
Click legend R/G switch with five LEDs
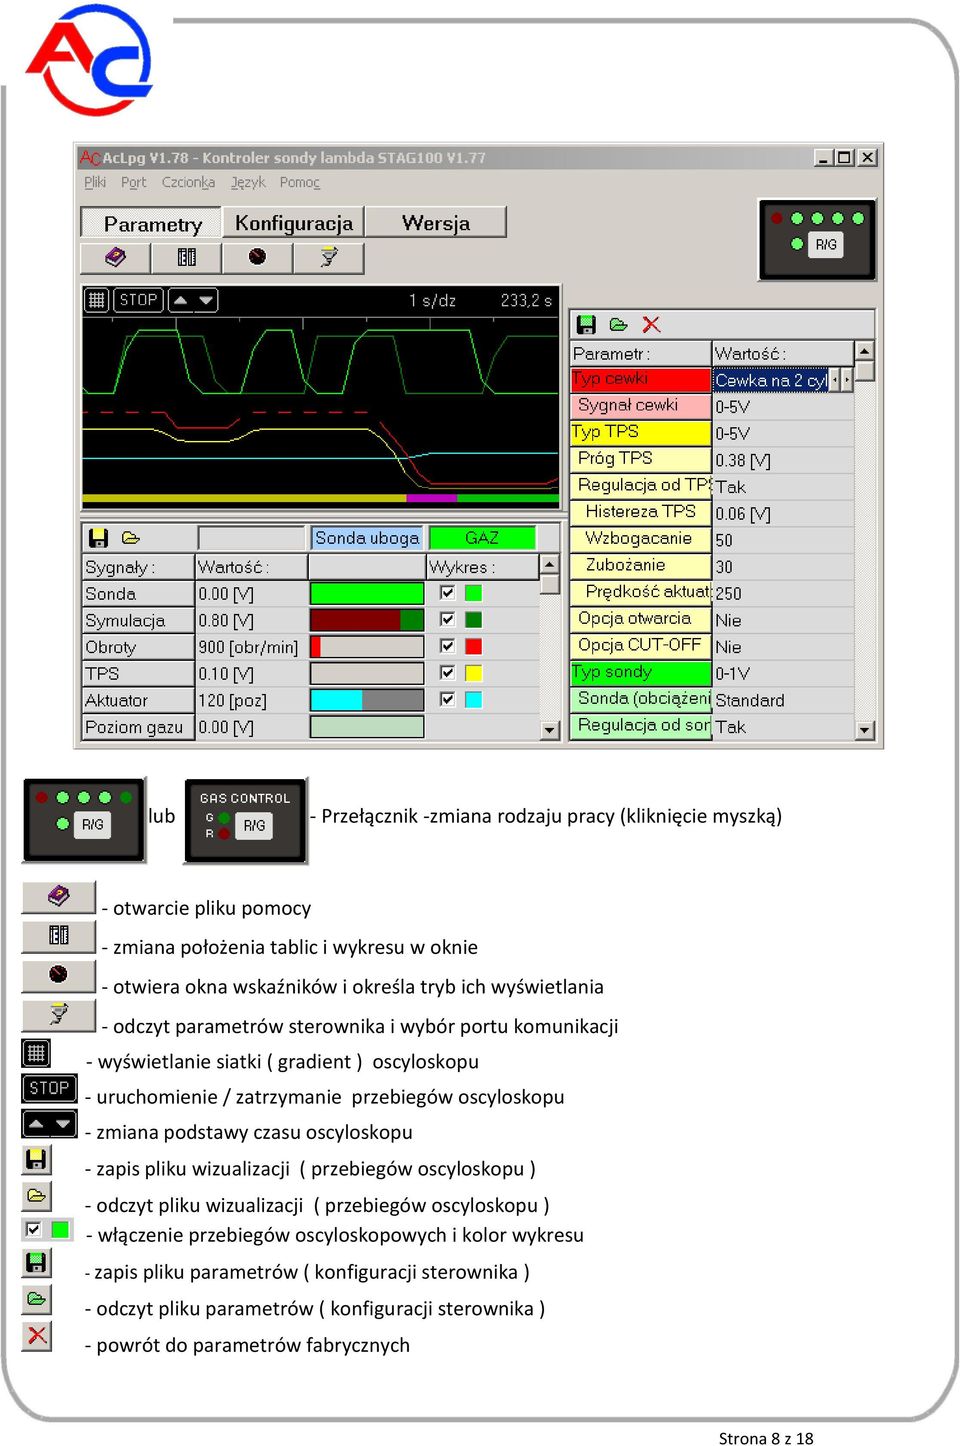coord(85,820)
